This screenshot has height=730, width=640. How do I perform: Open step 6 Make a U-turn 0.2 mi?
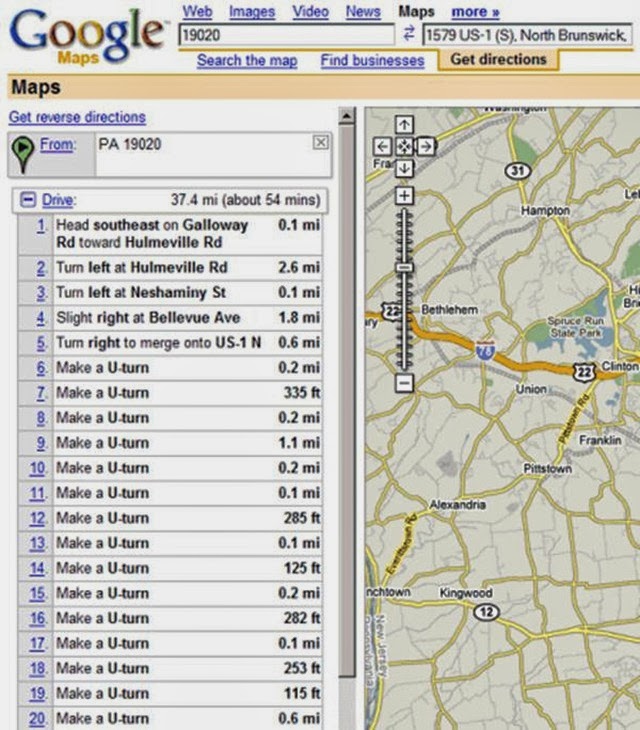[170, 368]
